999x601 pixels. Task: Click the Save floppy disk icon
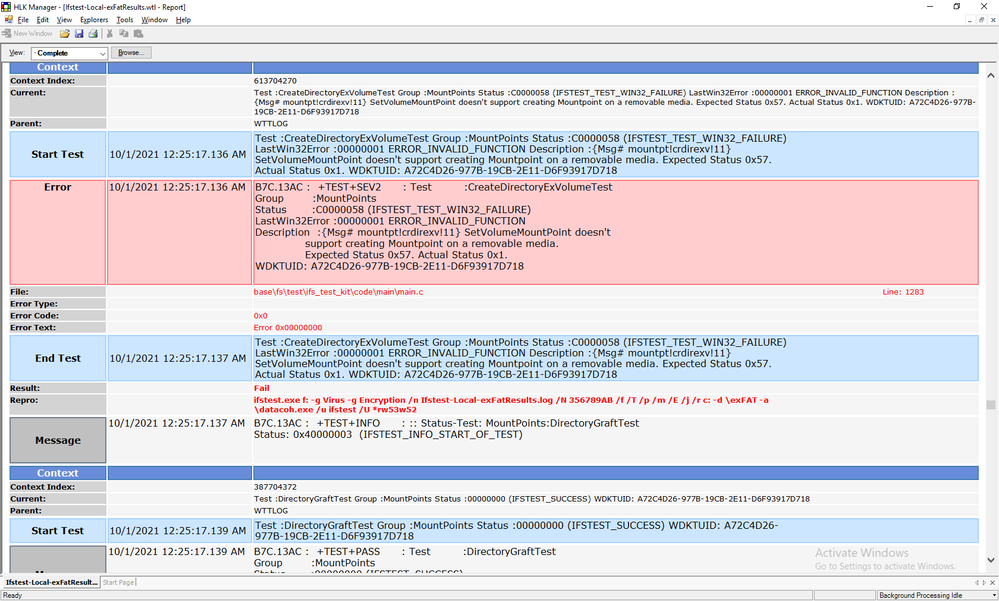click(x=79, y=34)
